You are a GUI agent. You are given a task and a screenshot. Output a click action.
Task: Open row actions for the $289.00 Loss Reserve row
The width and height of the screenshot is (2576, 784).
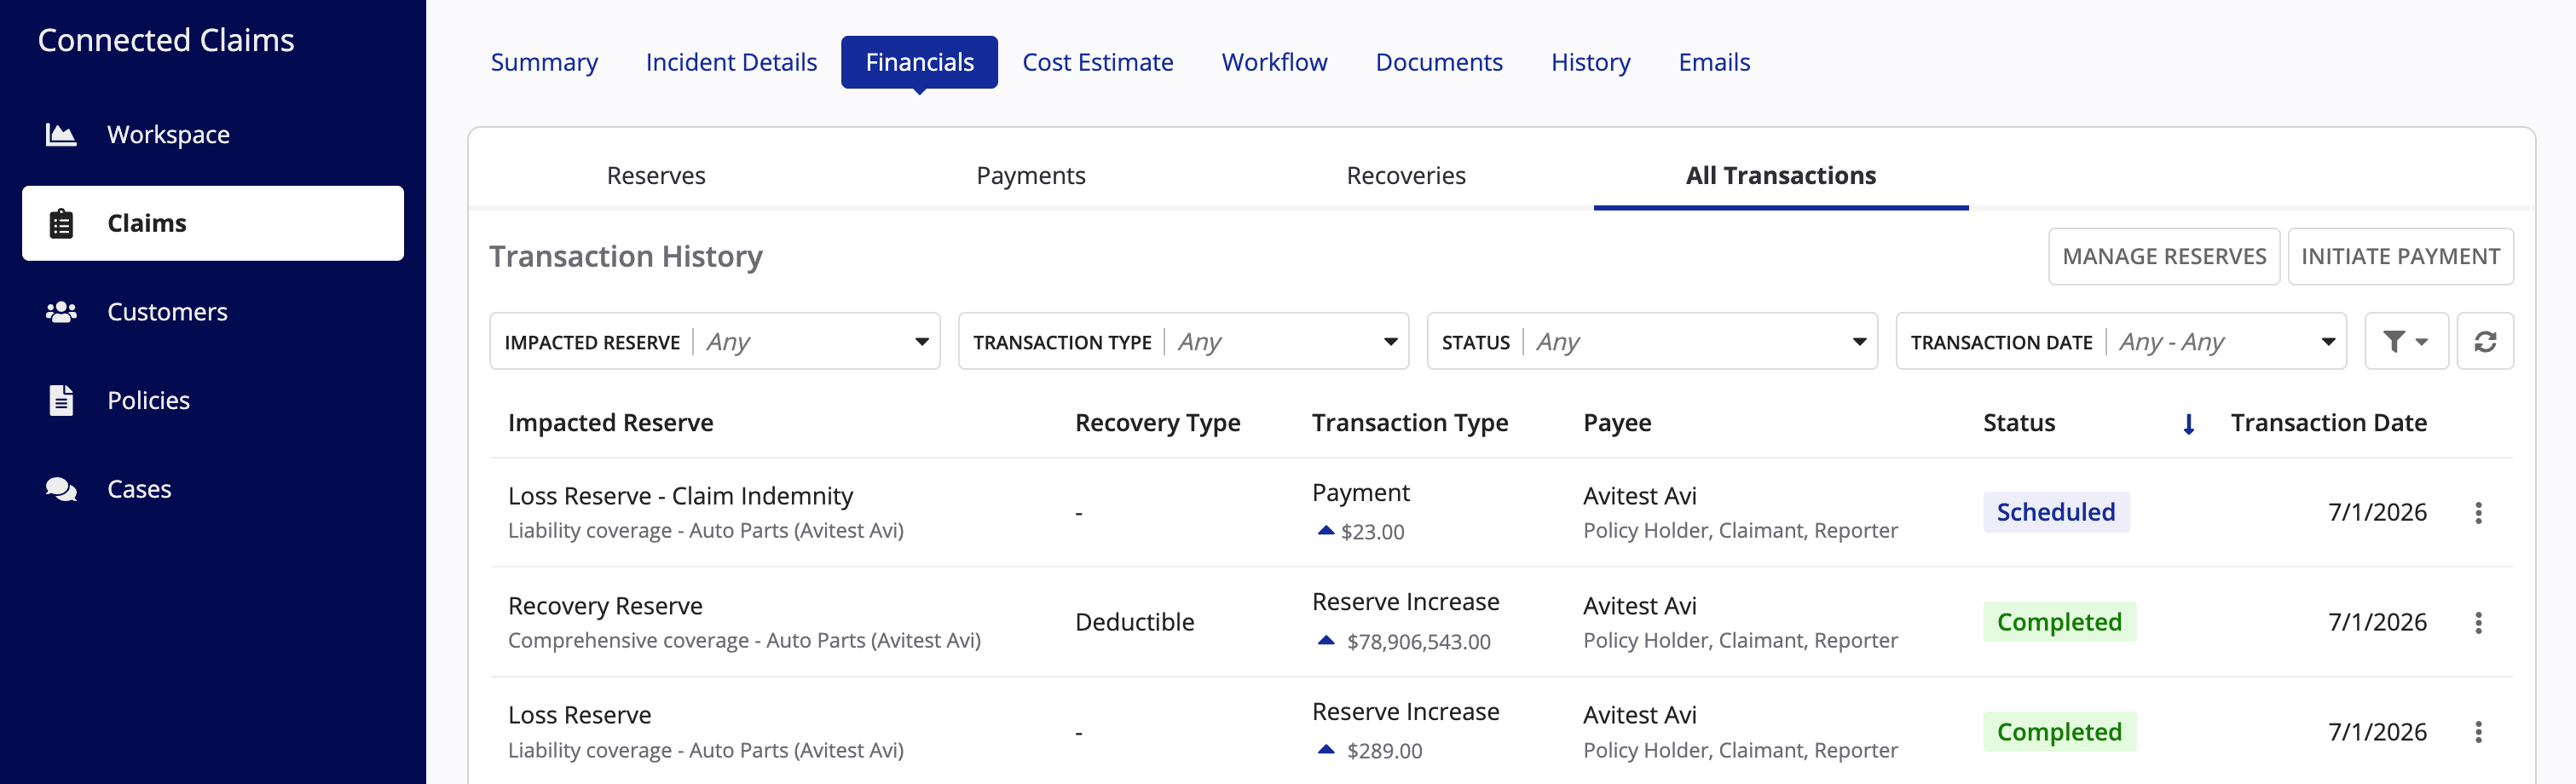[x=2478, y=732]
